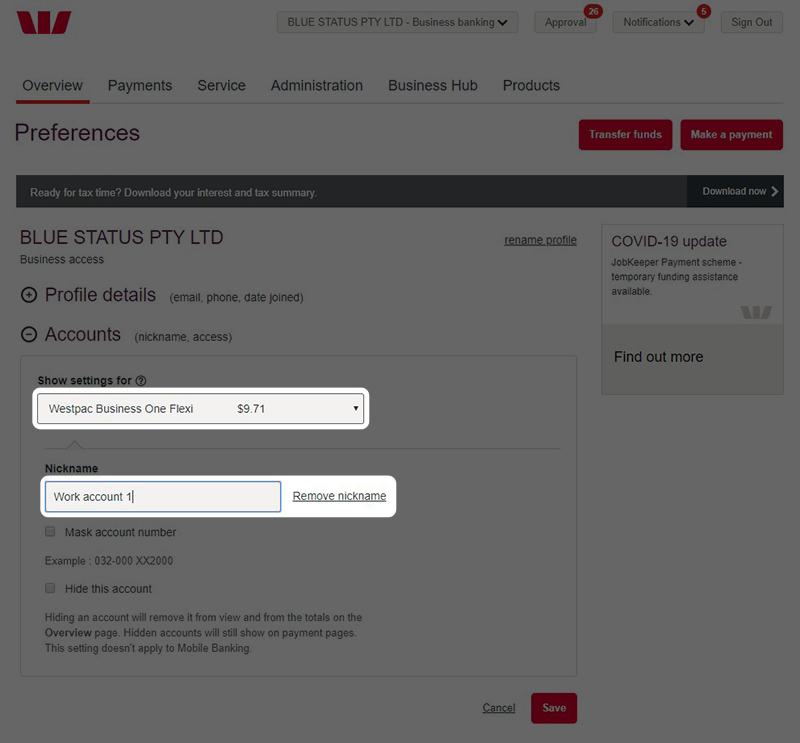Click the tax time banner text
This screenshot has height=743, width=800.
click(173, 192)
